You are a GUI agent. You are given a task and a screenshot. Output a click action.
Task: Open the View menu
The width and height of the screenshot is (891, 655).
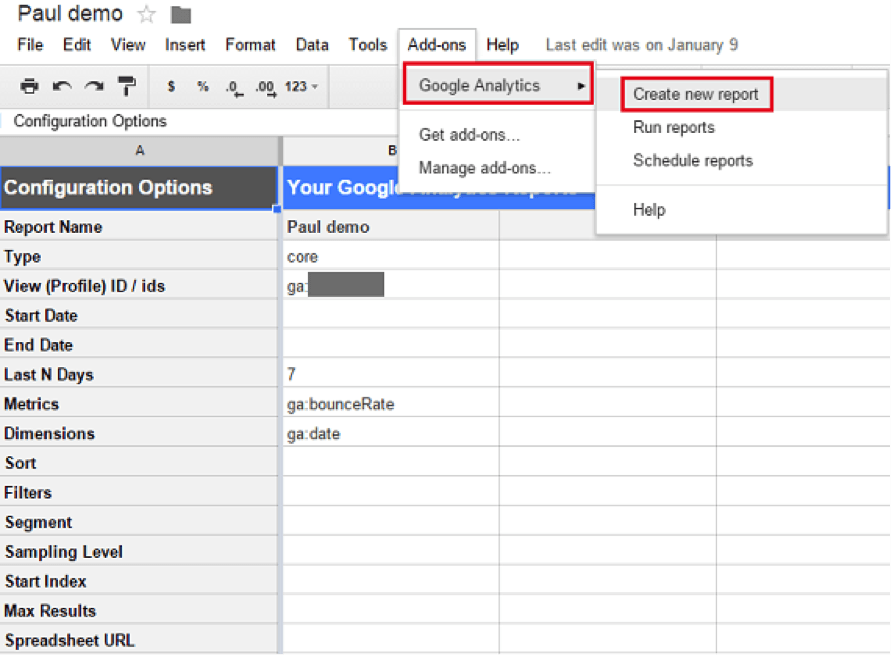point(128,44)
